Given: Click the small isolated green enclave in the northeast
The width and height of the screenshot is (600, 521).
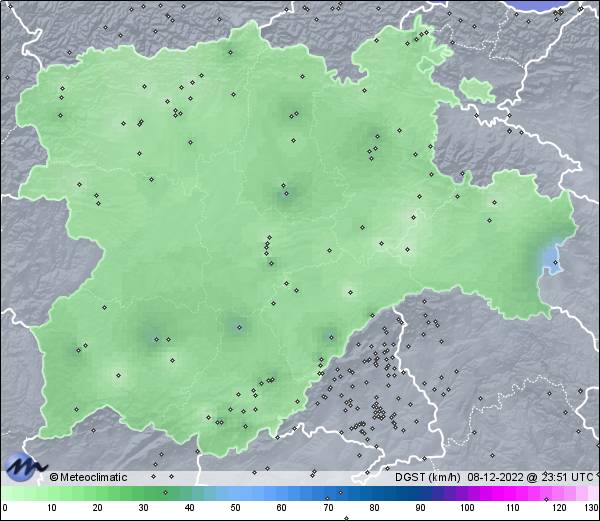Looking at the screenshot, I should (x=477, y=90).
